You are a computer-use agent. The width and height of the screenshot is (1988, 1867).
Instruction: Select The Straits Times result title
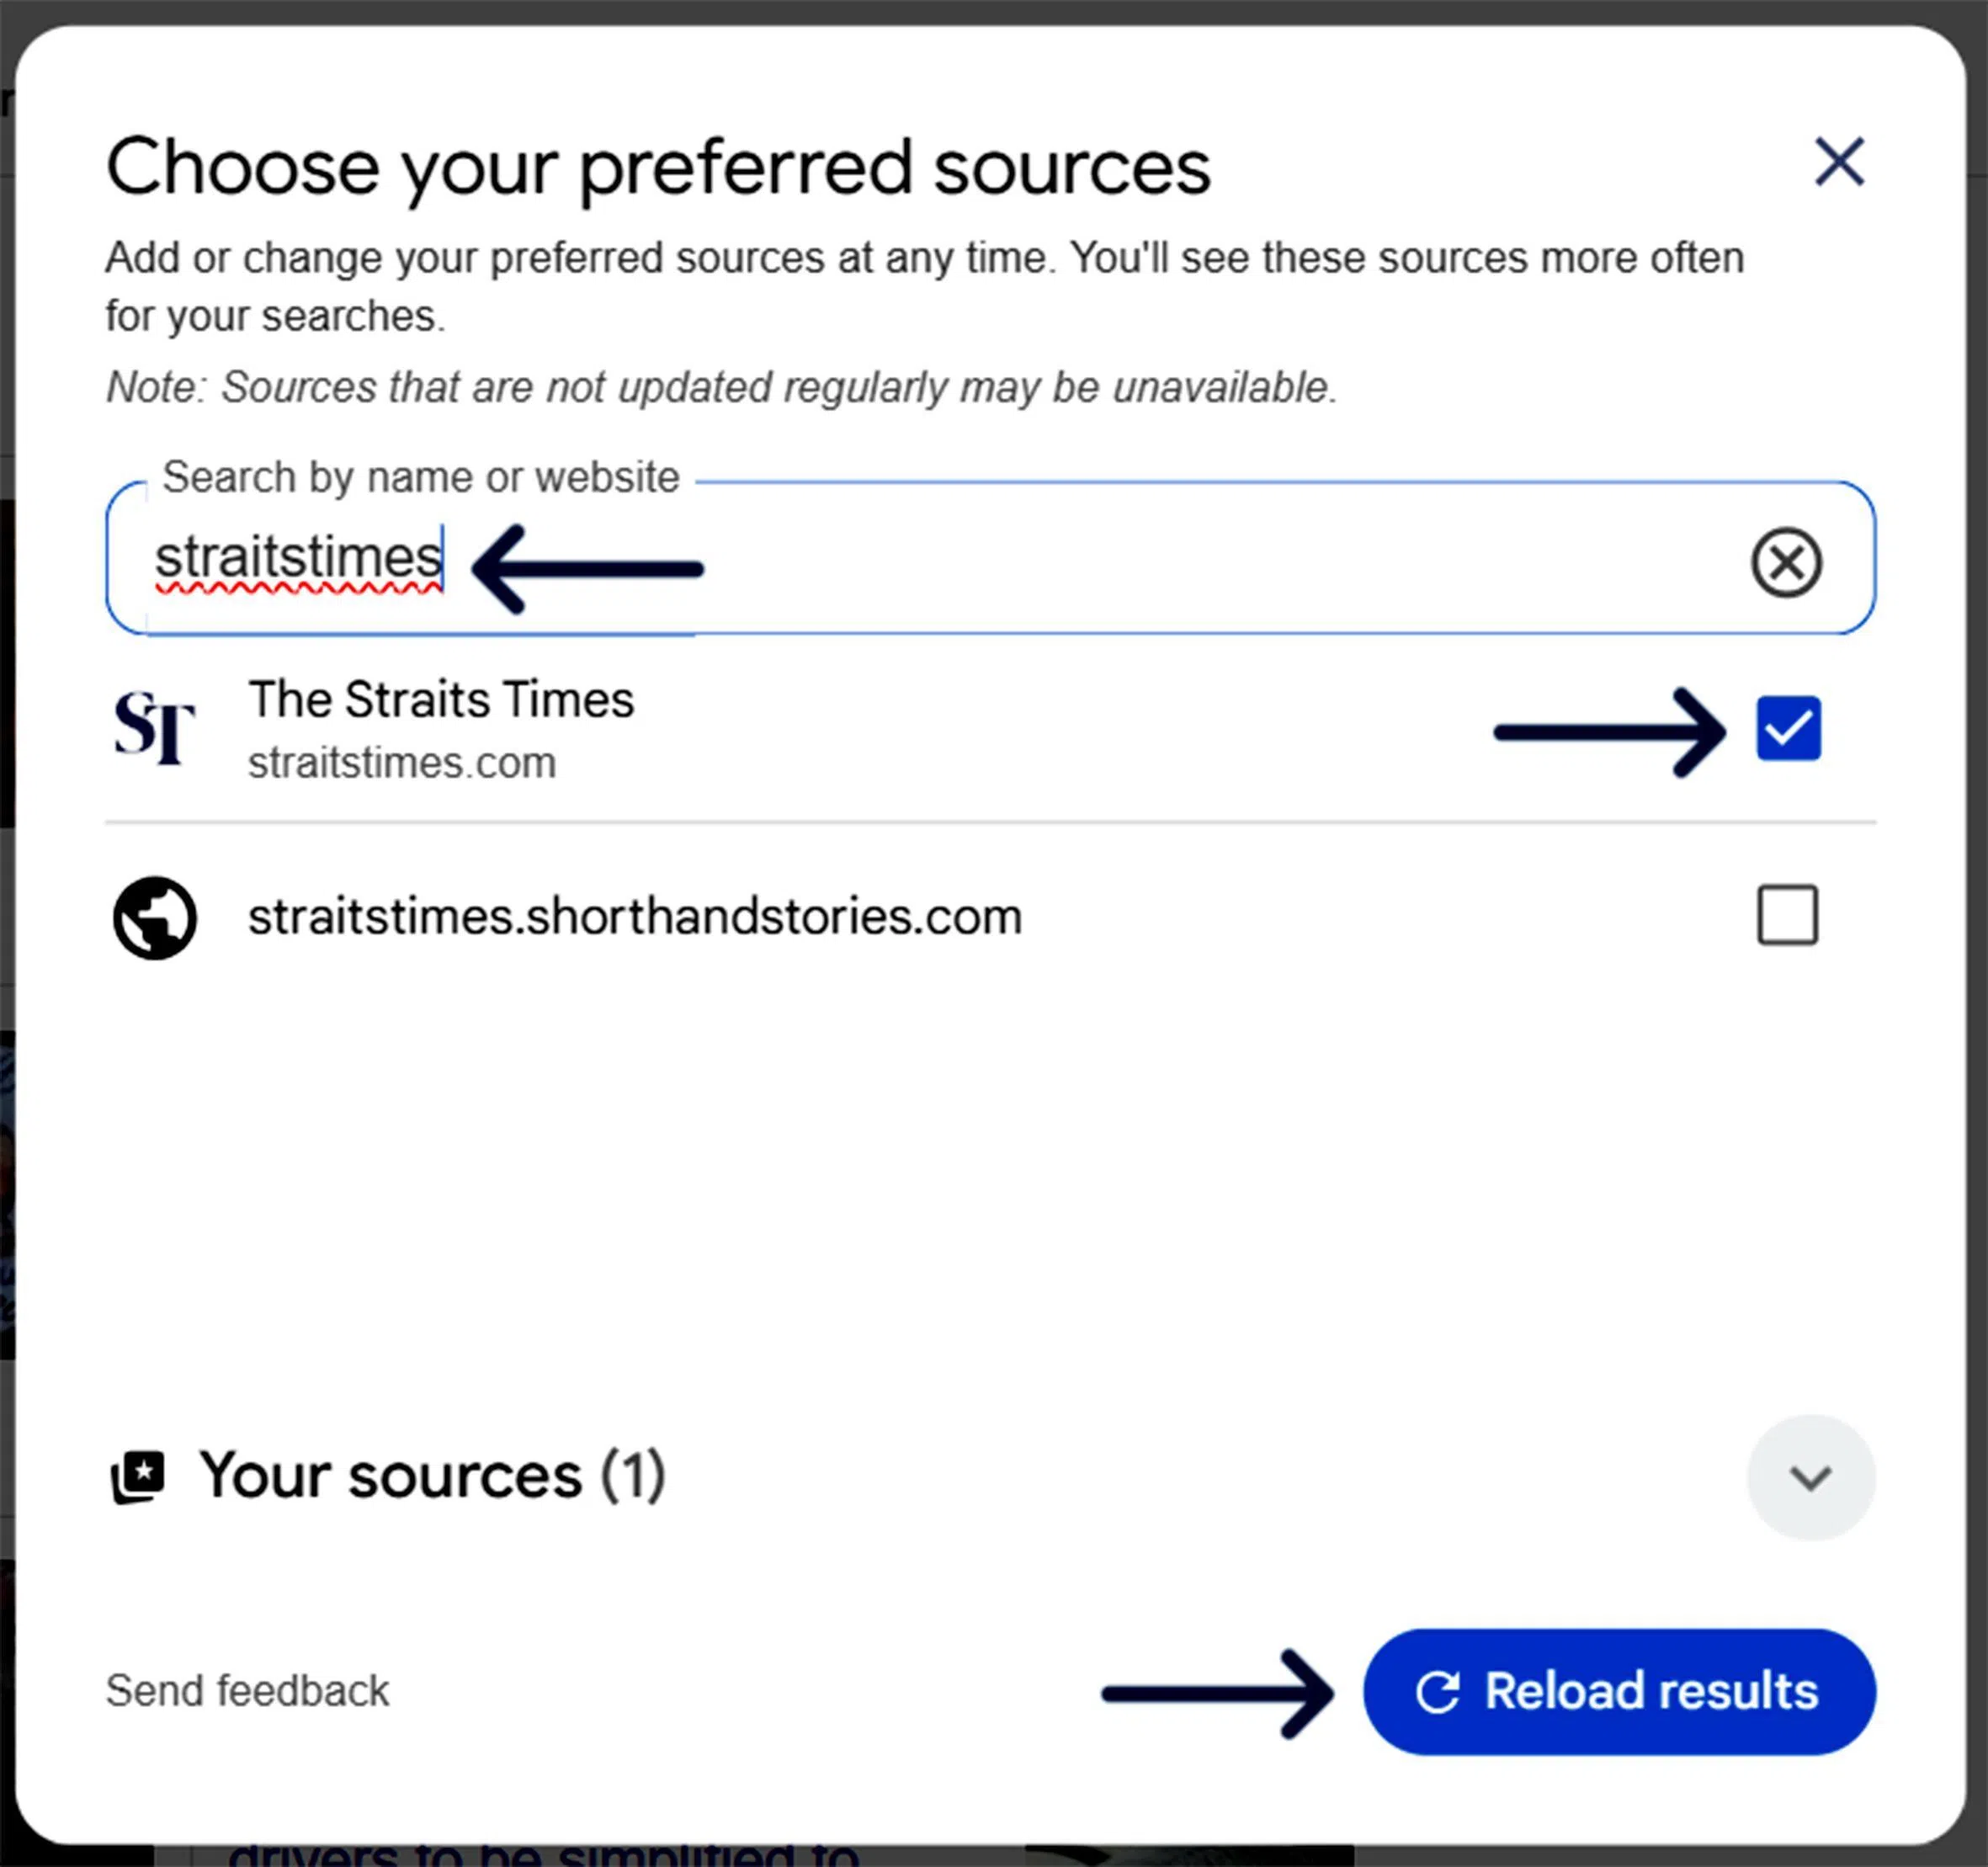pyautogui.click(x=441, y=699)
